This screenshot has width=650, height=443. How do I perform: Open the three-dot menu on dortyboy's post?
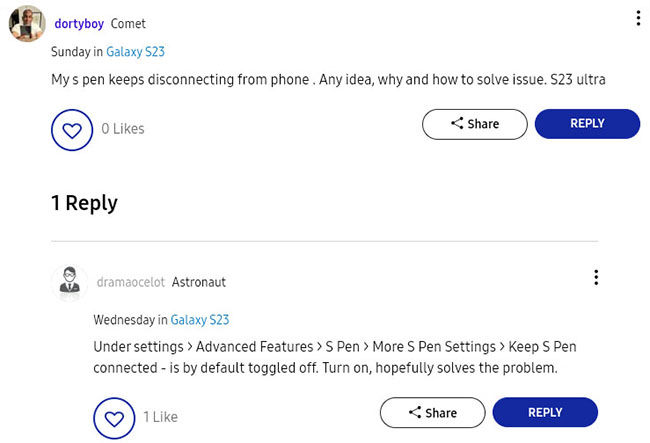(638, 18)
